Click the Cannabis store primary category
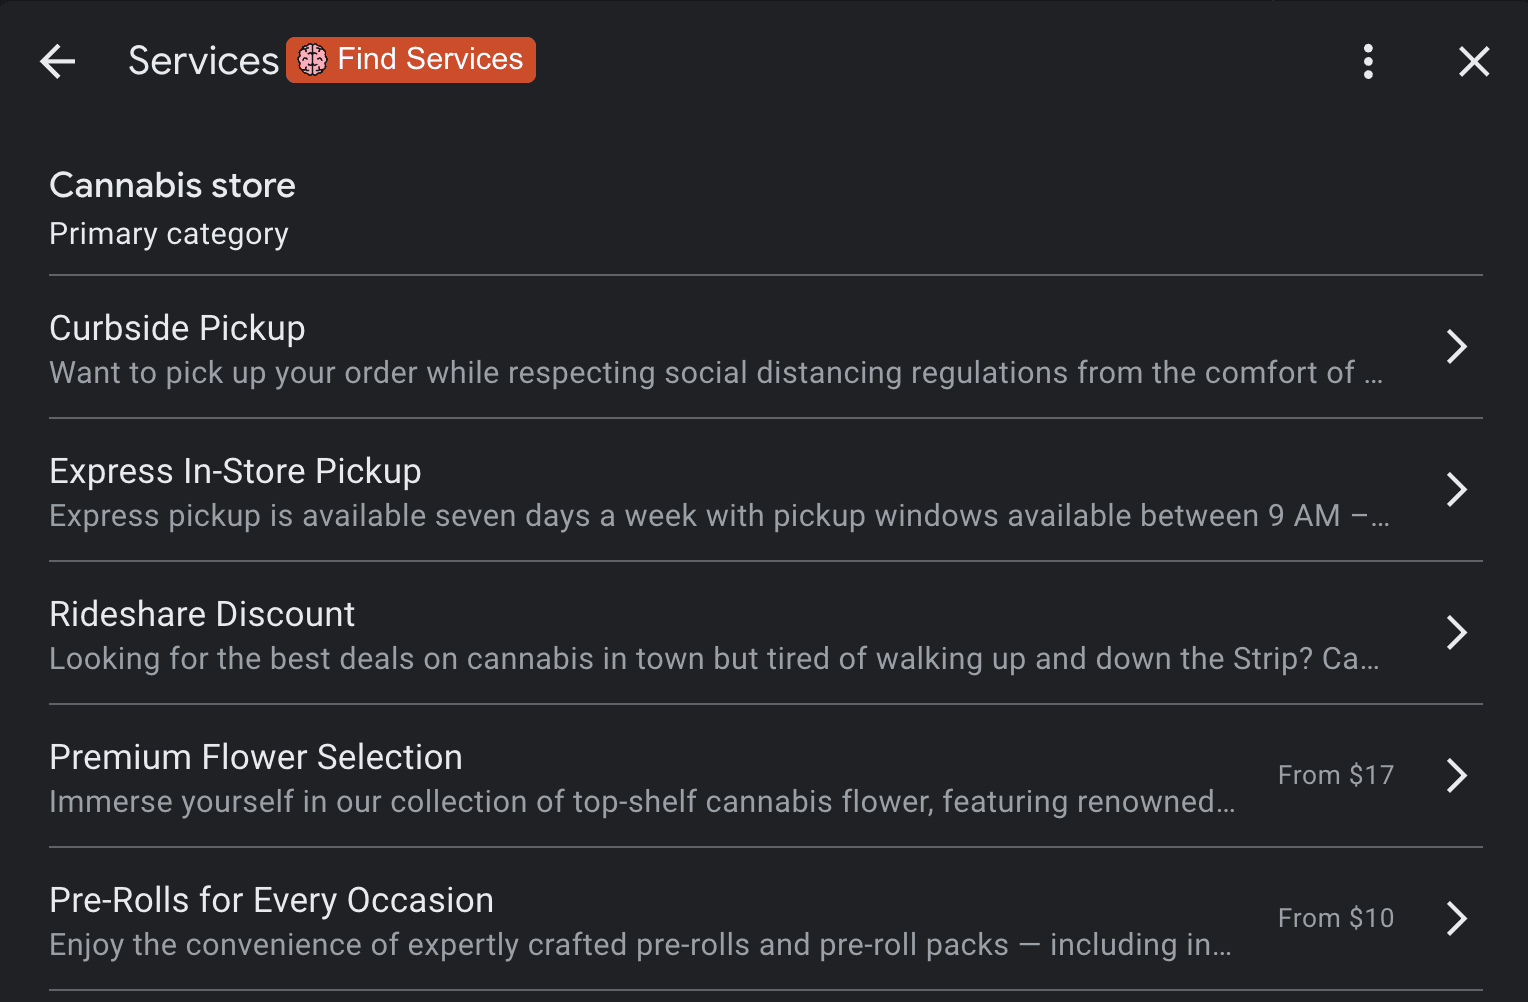This screenshot has height=1002, width=1528. tap(172, 186)
